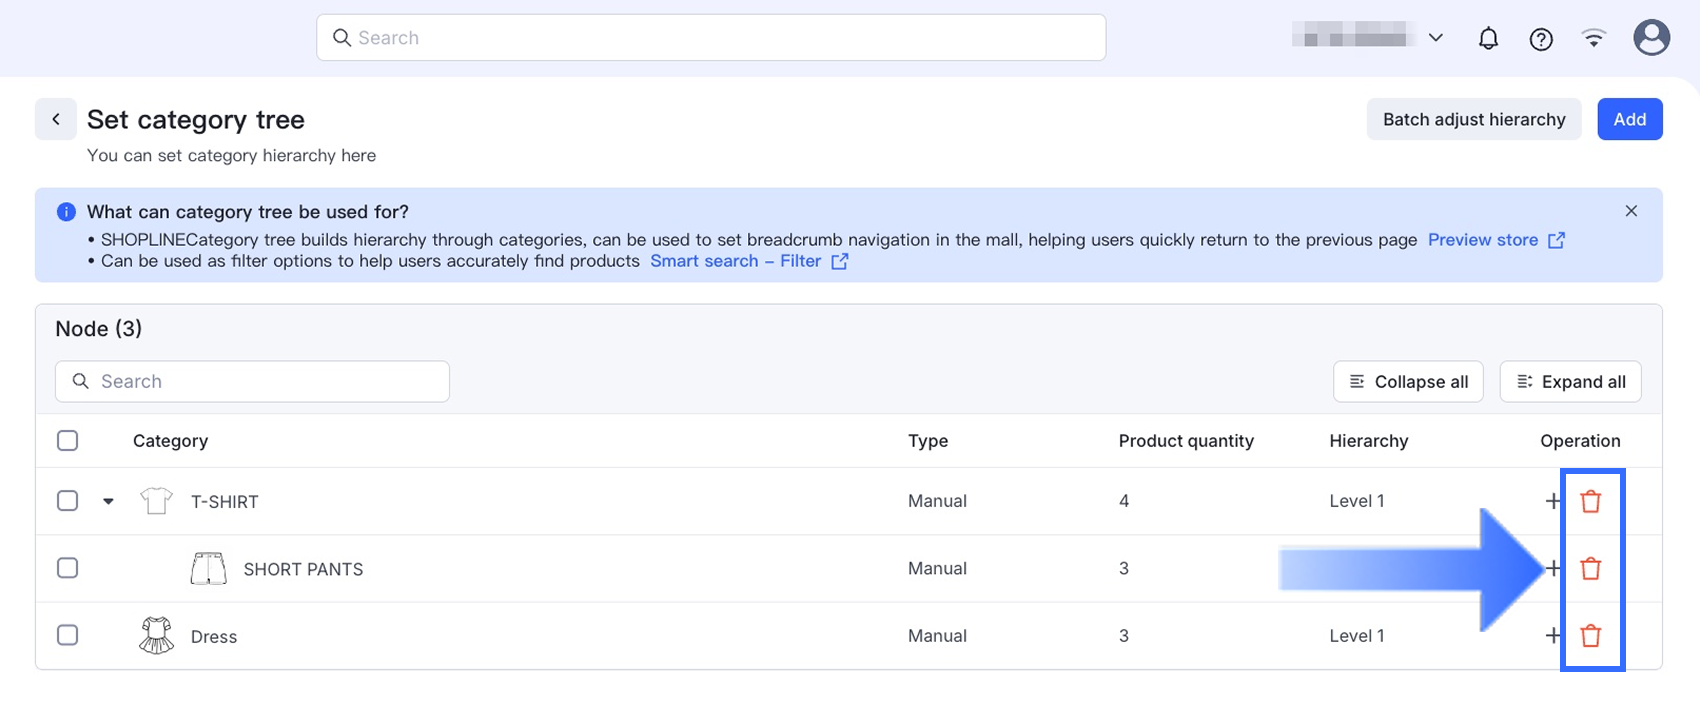Click the user profile avatar icon
The height and width of the screenshot is (724, 1700).
(1651, 38)
